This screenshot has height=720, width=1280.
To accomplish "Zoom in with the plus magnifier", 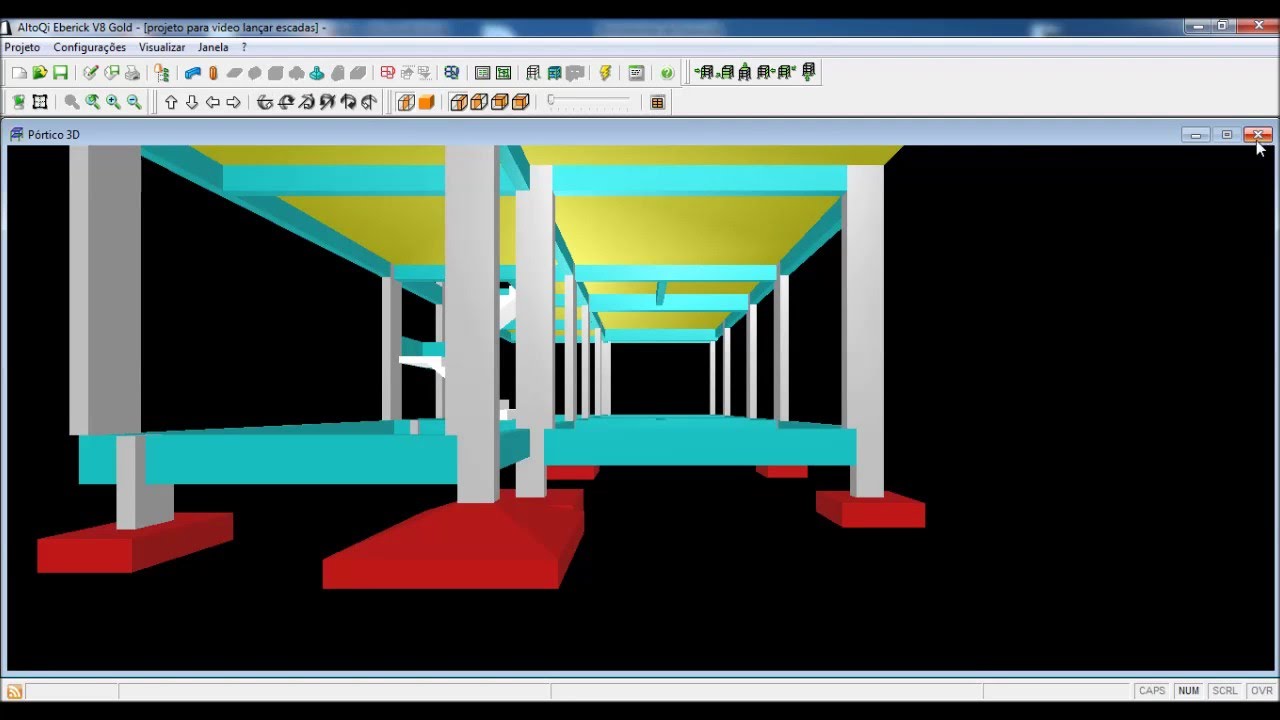I will pyautogui.click(x=113, y=102).
